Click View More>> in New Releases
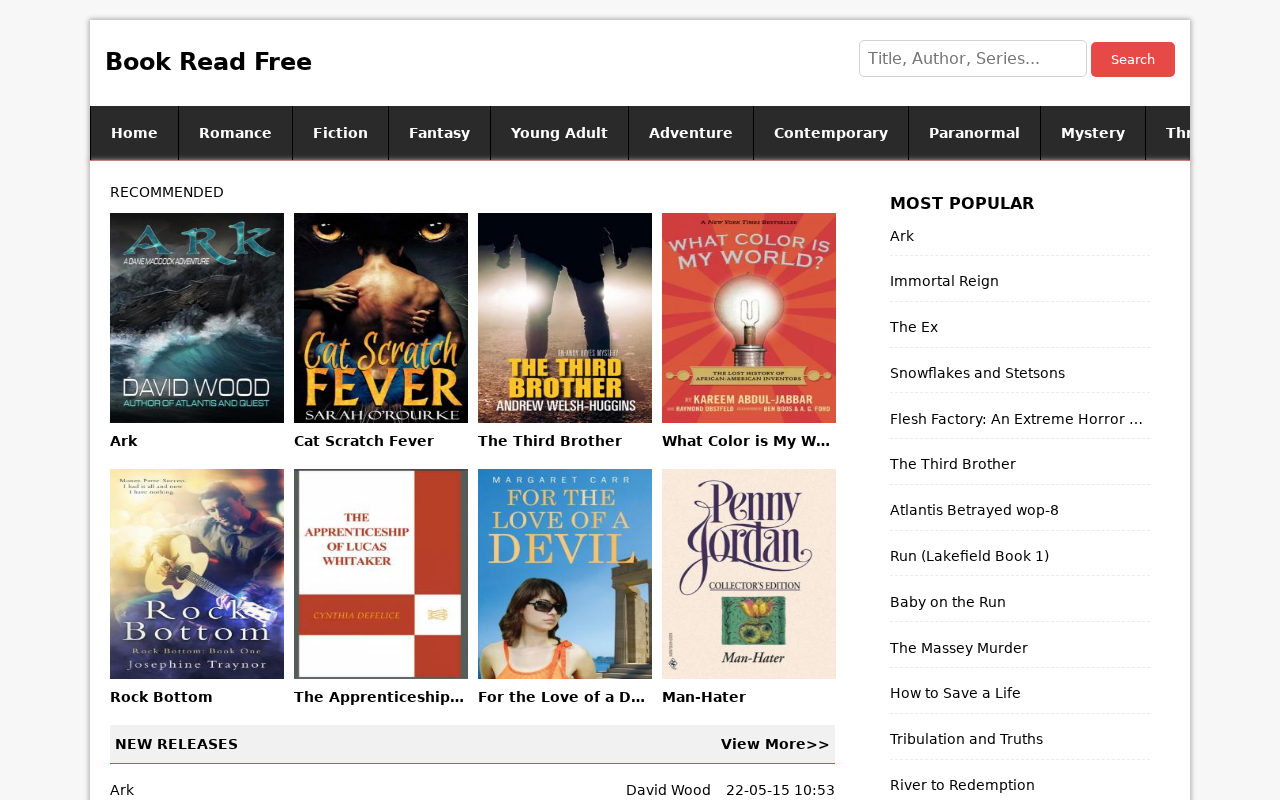The width and height of the screenshot is (1280, 800). [775, 744]
